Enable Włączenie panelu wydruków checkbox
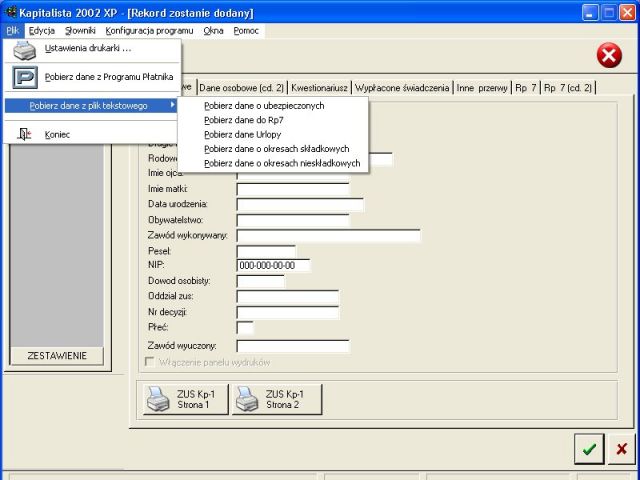The width and height of the screenshot is (640, 480). point(152,362)
